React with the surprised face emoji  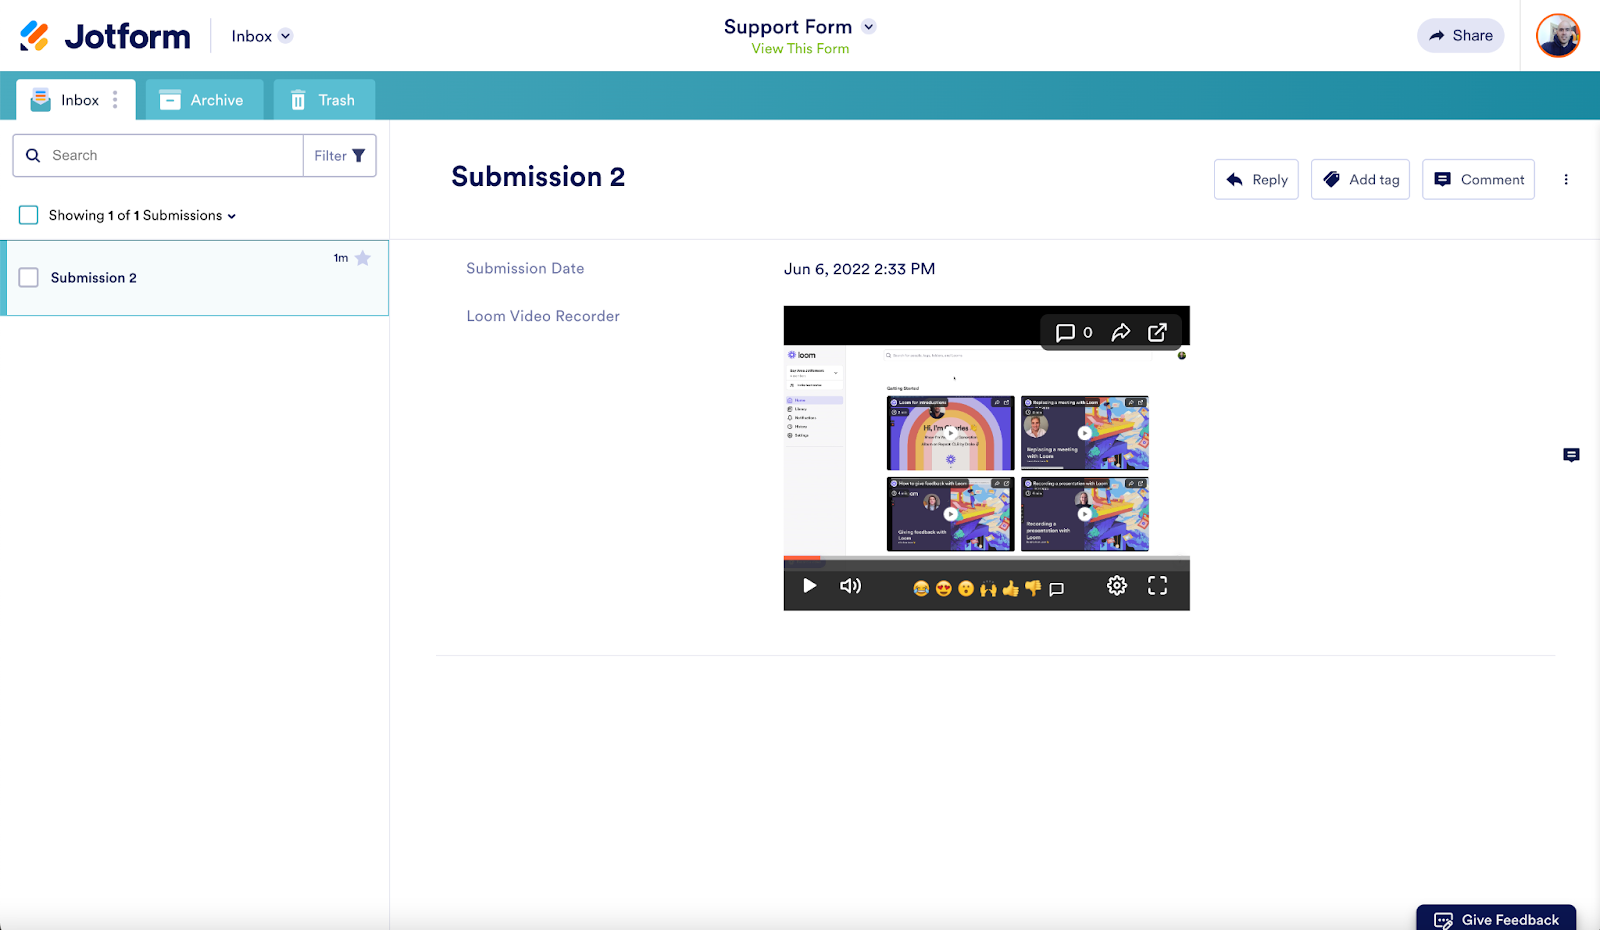click(966, 589)
